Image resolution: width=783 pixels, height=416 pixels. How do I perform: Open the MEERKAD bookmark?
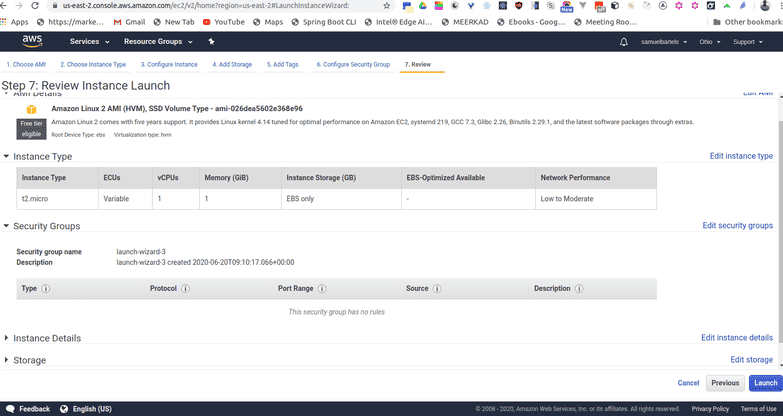[465, 22]
